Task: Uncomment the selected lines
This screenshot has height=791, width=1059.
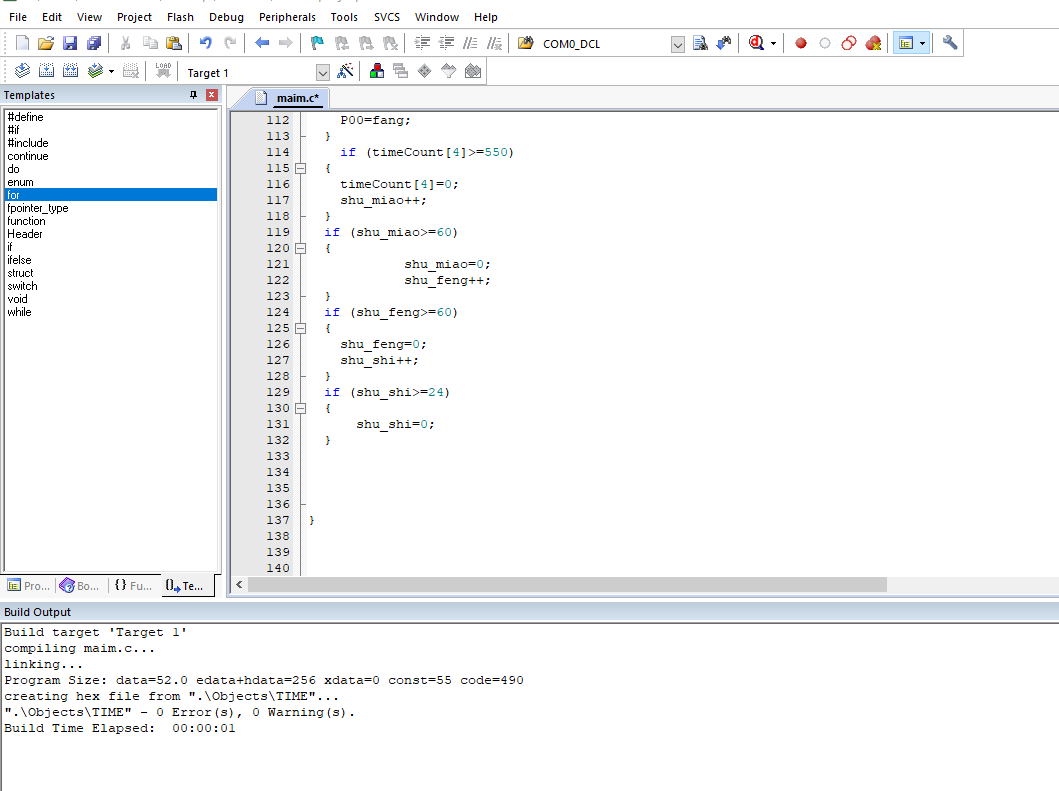Action: click(494, 43)
